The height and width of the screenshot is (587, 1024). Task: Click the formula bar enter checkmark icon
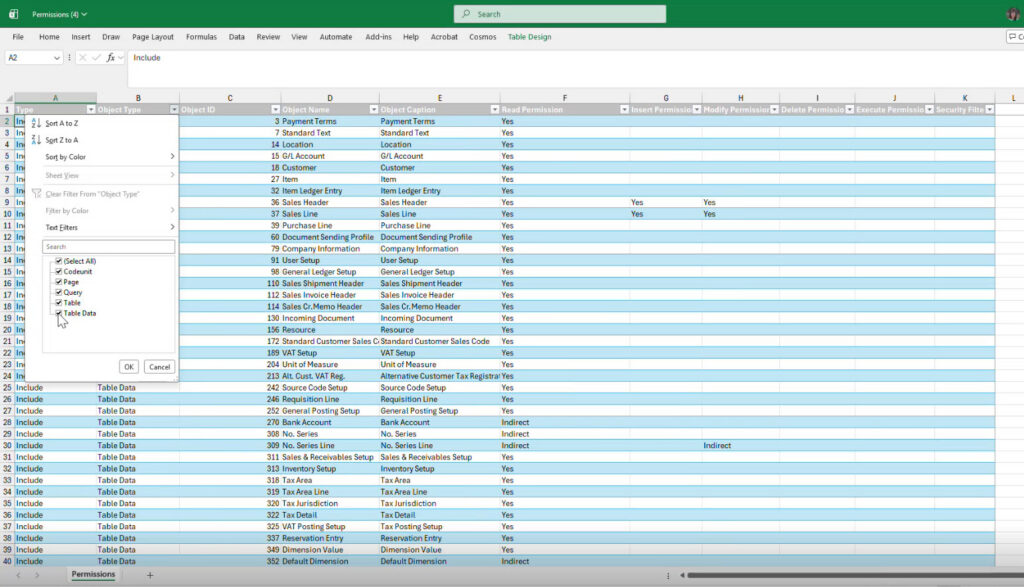point(97,57)
